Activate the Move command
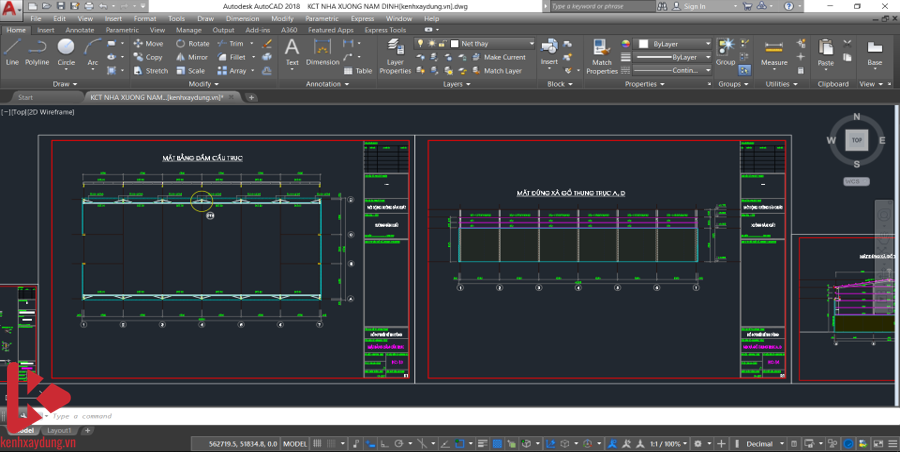This screenshot has height=452, width=900. click(148, 44)
